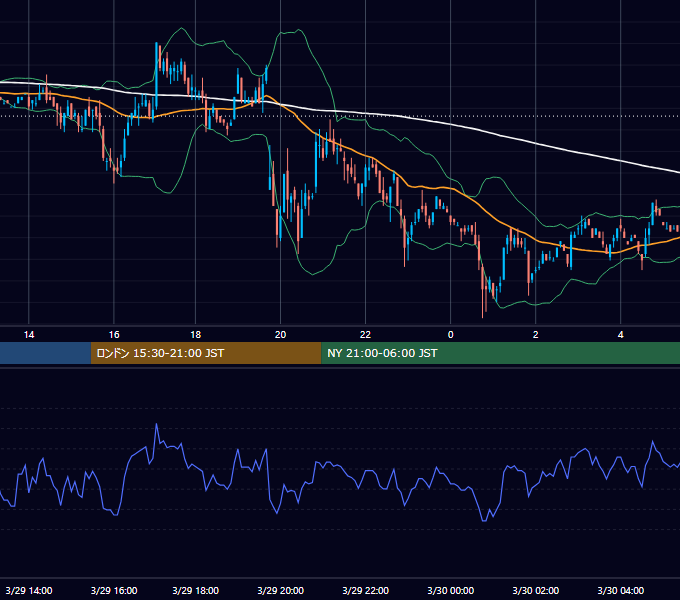This screenshot has width=680, height=600.
Task: Click the 3/29 22:00 time label
Action: coord(366,590)
